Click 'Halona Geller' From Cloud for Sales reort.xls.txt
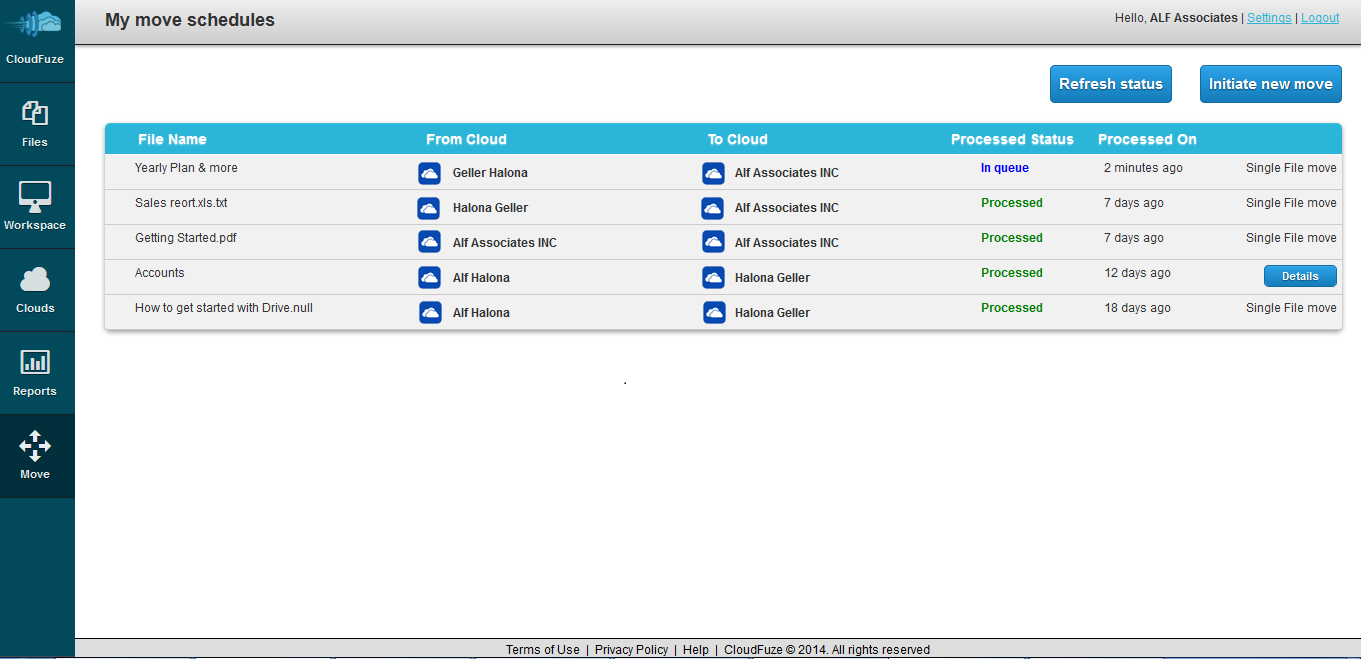Screen dimensions: 1366x659 tap(490, 208)
